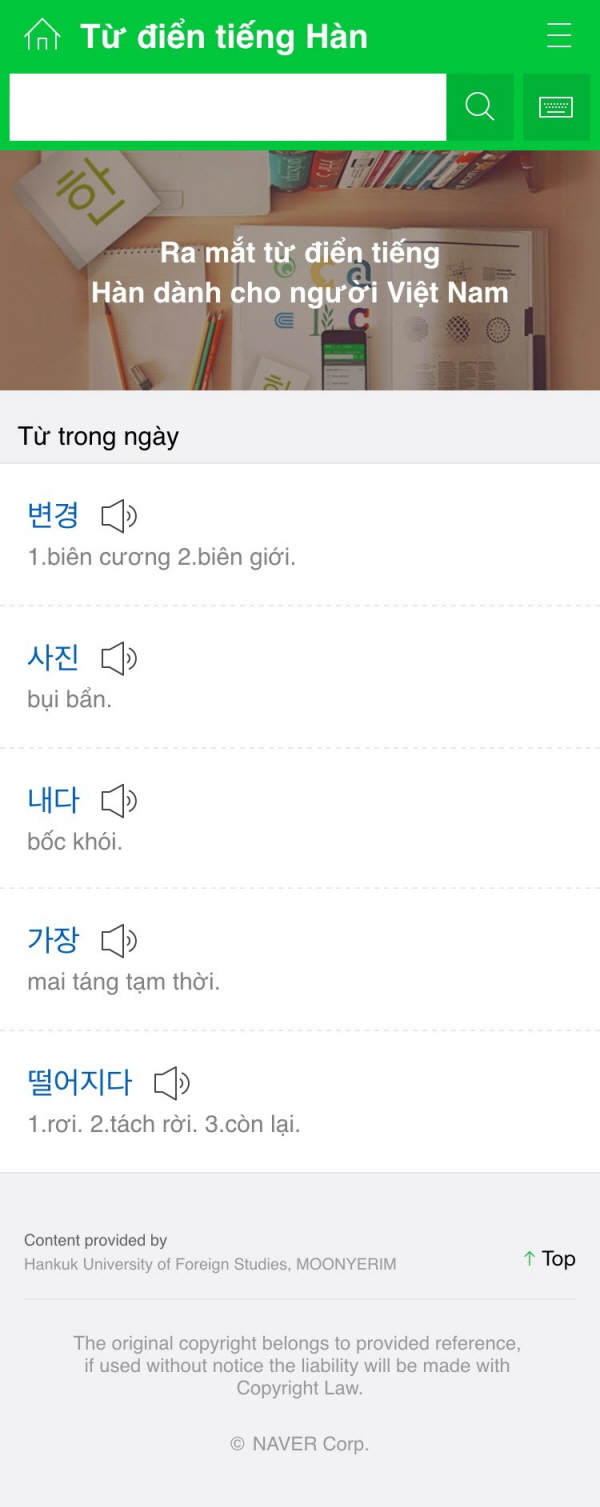
Task: Click the Từ điển tiếng Hàn title
Action: point(224,37)
